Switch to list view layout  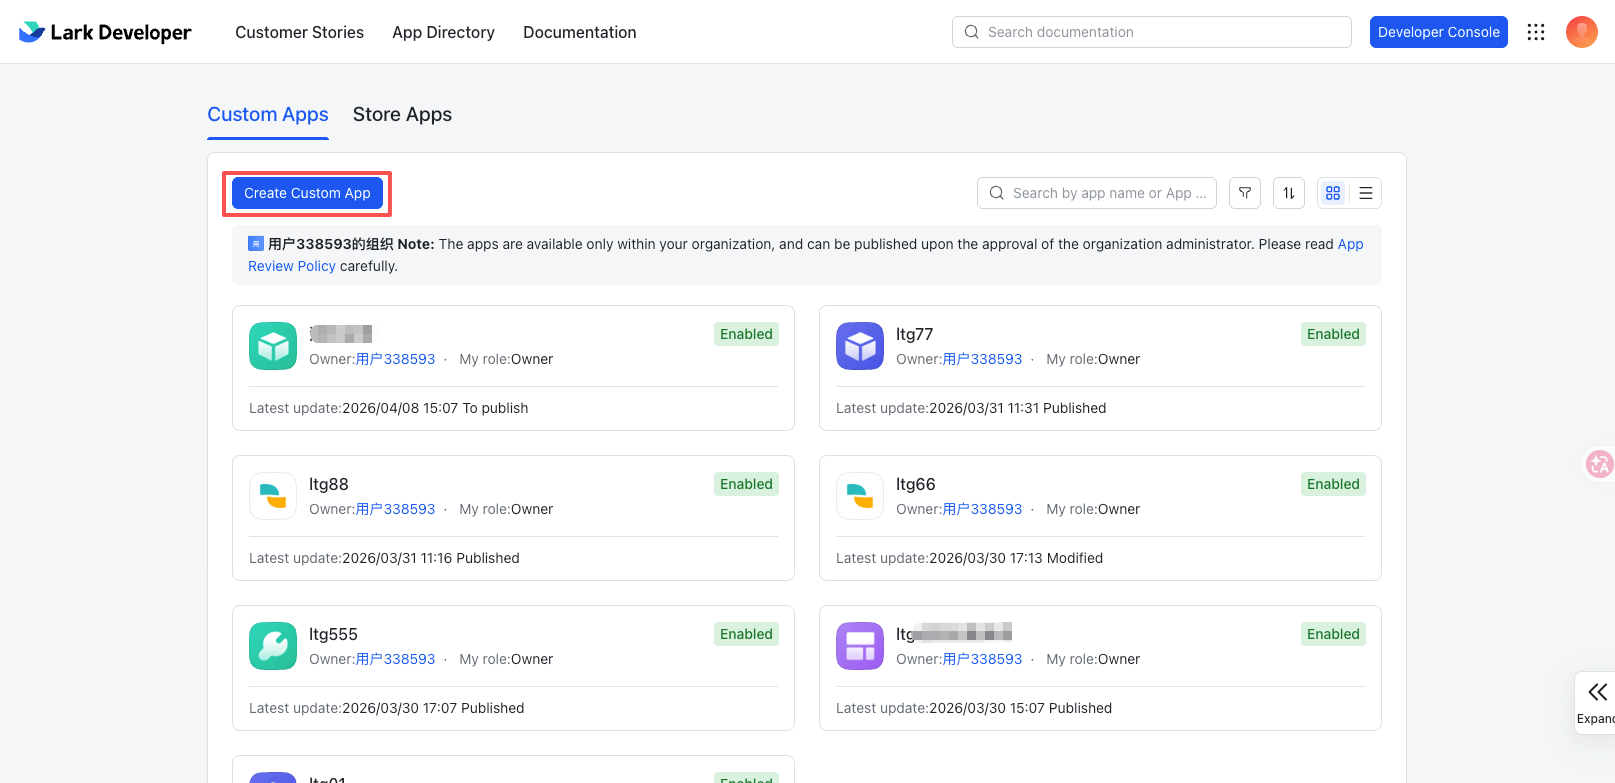point(1366,193)
